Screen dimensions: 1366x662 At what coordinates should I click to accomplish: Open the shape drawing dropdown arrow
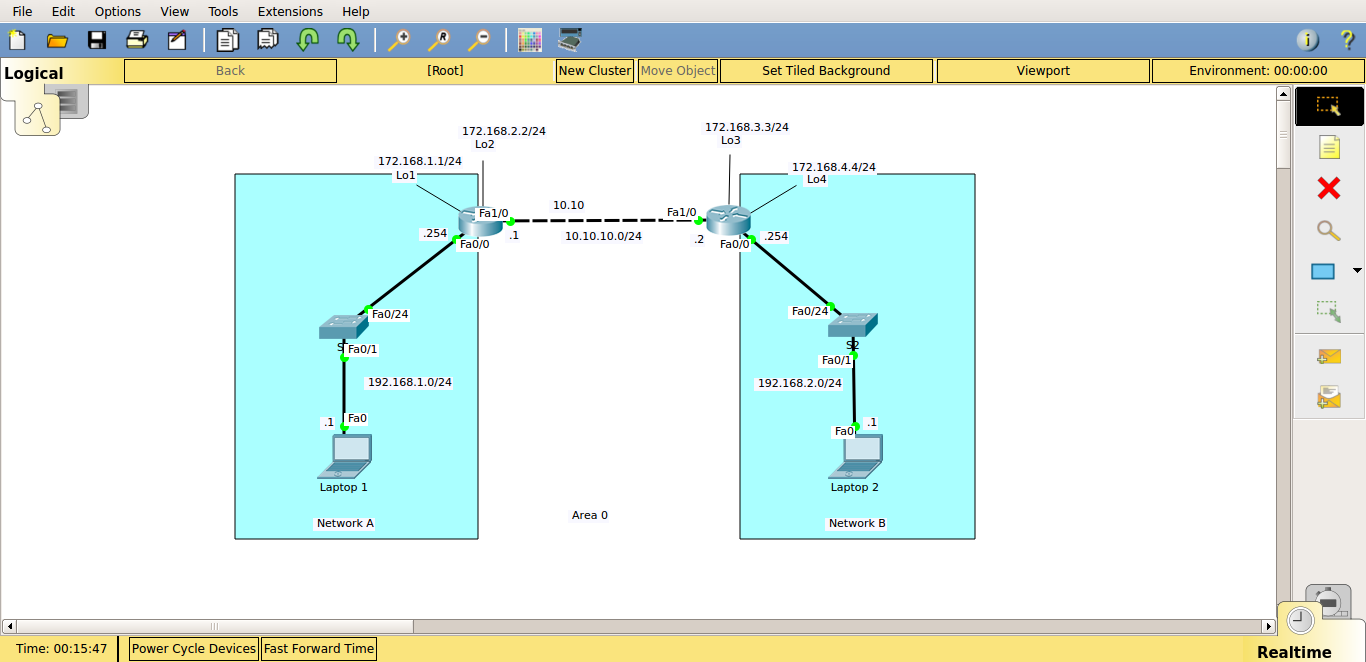pos(1357,270)
